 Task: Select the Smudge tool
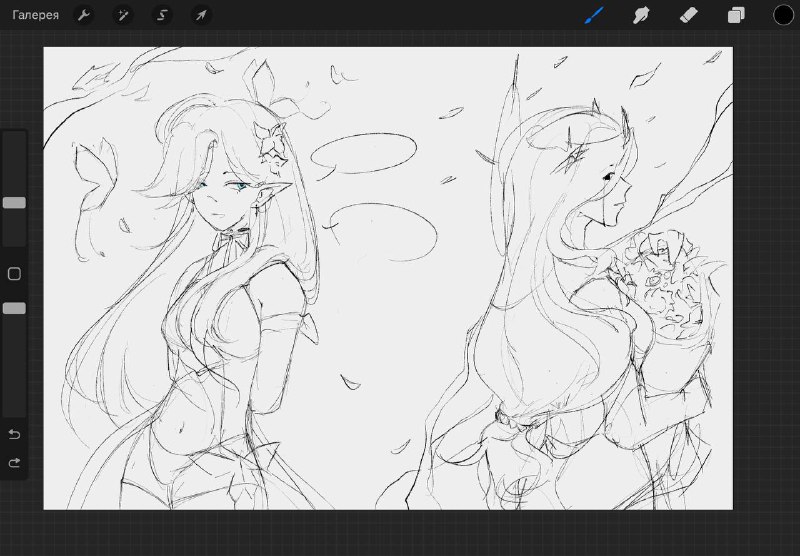(x=641, y=15)
